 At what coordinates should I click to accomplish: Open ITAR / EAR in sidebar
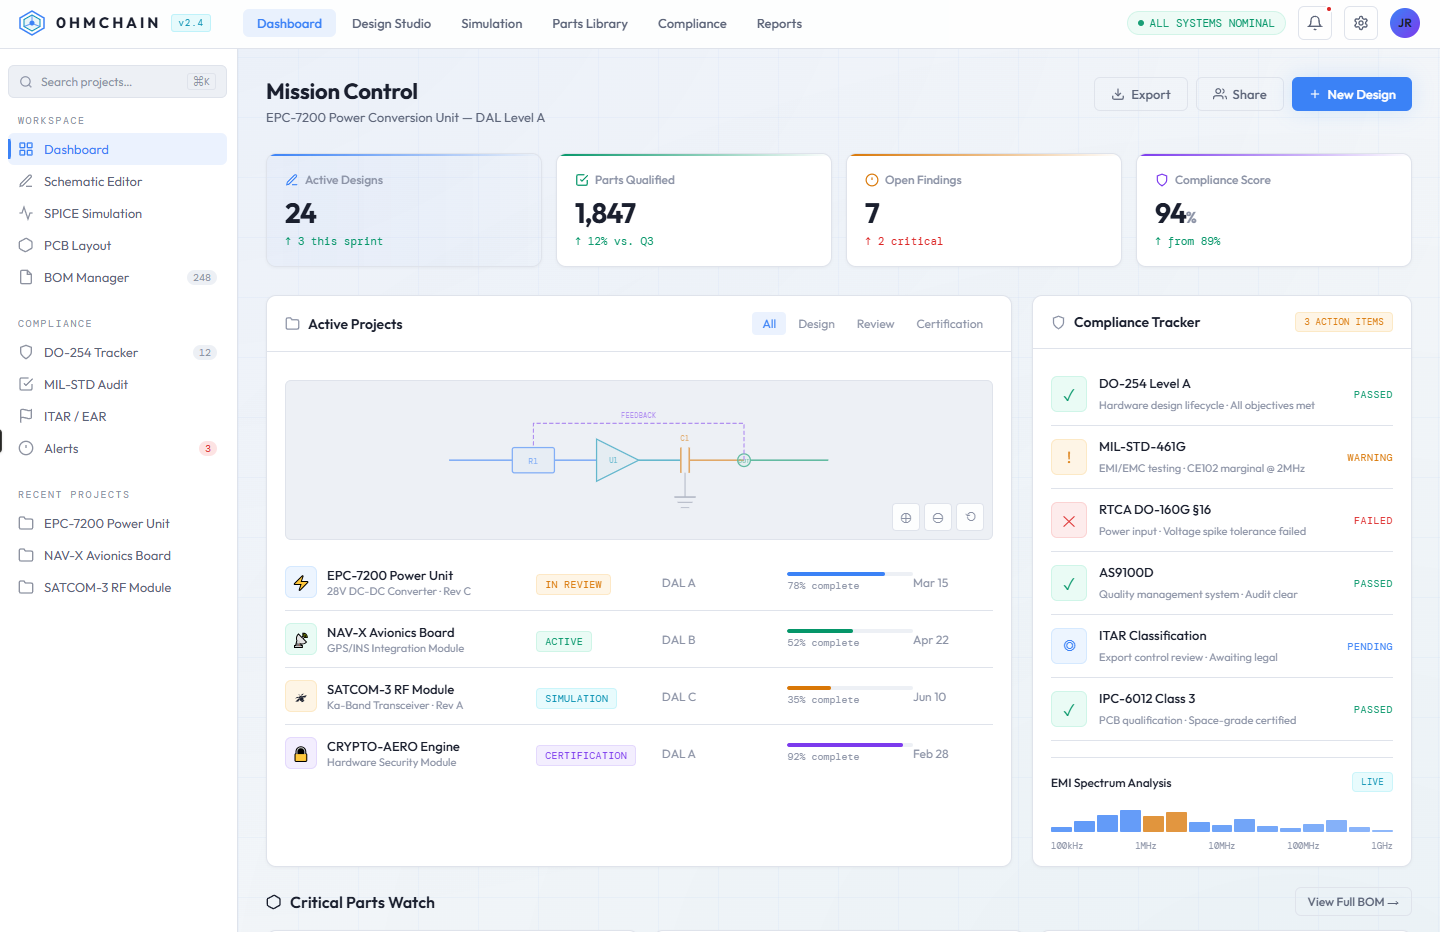tap(117, 416)
